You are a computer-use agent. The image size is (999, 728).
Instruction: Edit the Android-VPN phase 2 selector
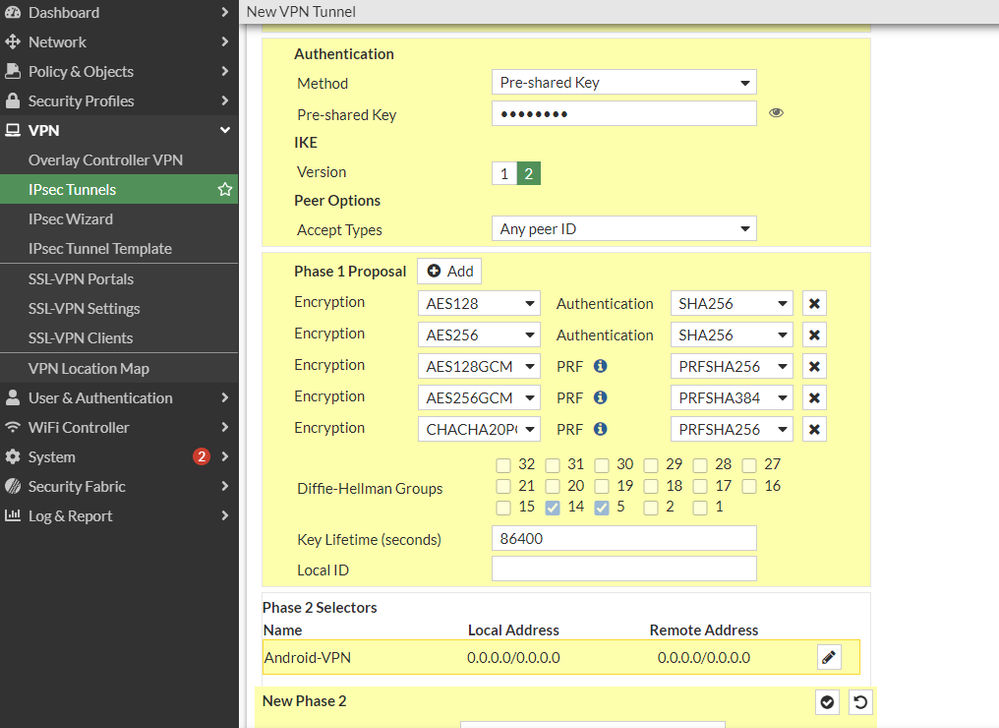tap(828, 657)
